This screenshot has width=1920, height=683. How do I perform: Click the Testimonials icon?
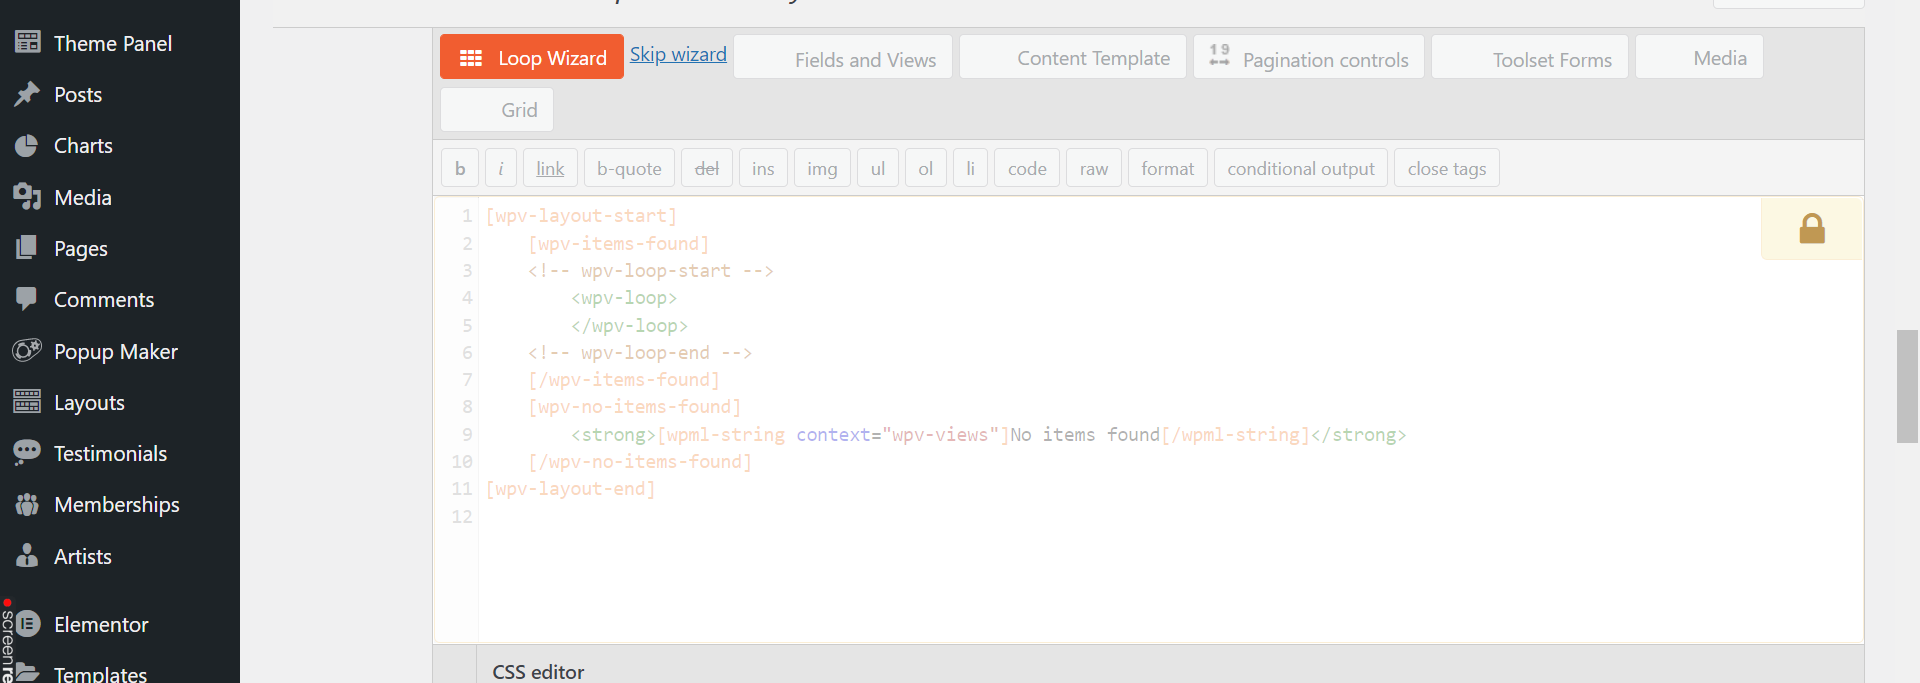click(x=27, y=453)
